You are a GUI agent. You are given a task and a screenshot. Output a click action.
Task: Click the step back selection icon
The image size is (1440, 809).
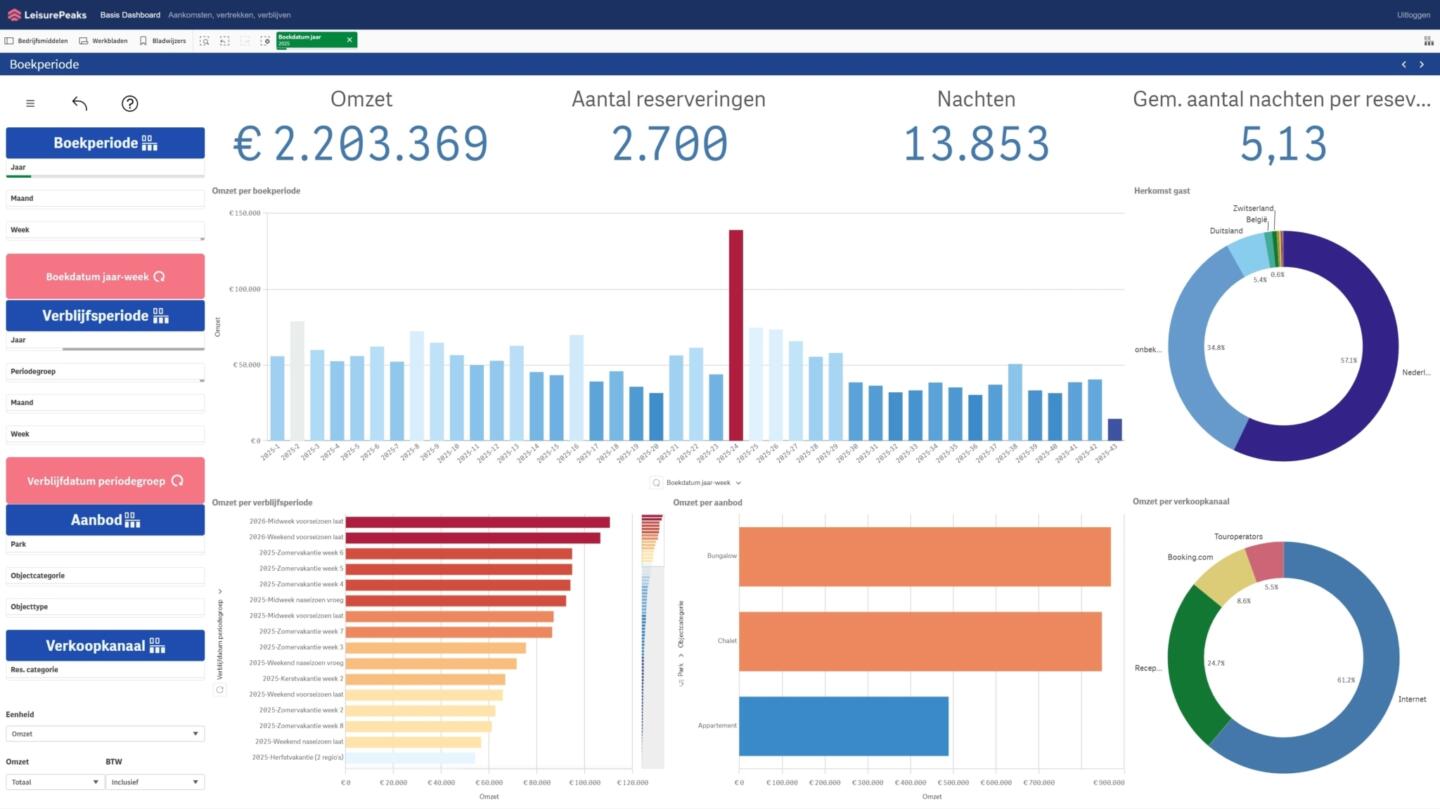point(225,41)
